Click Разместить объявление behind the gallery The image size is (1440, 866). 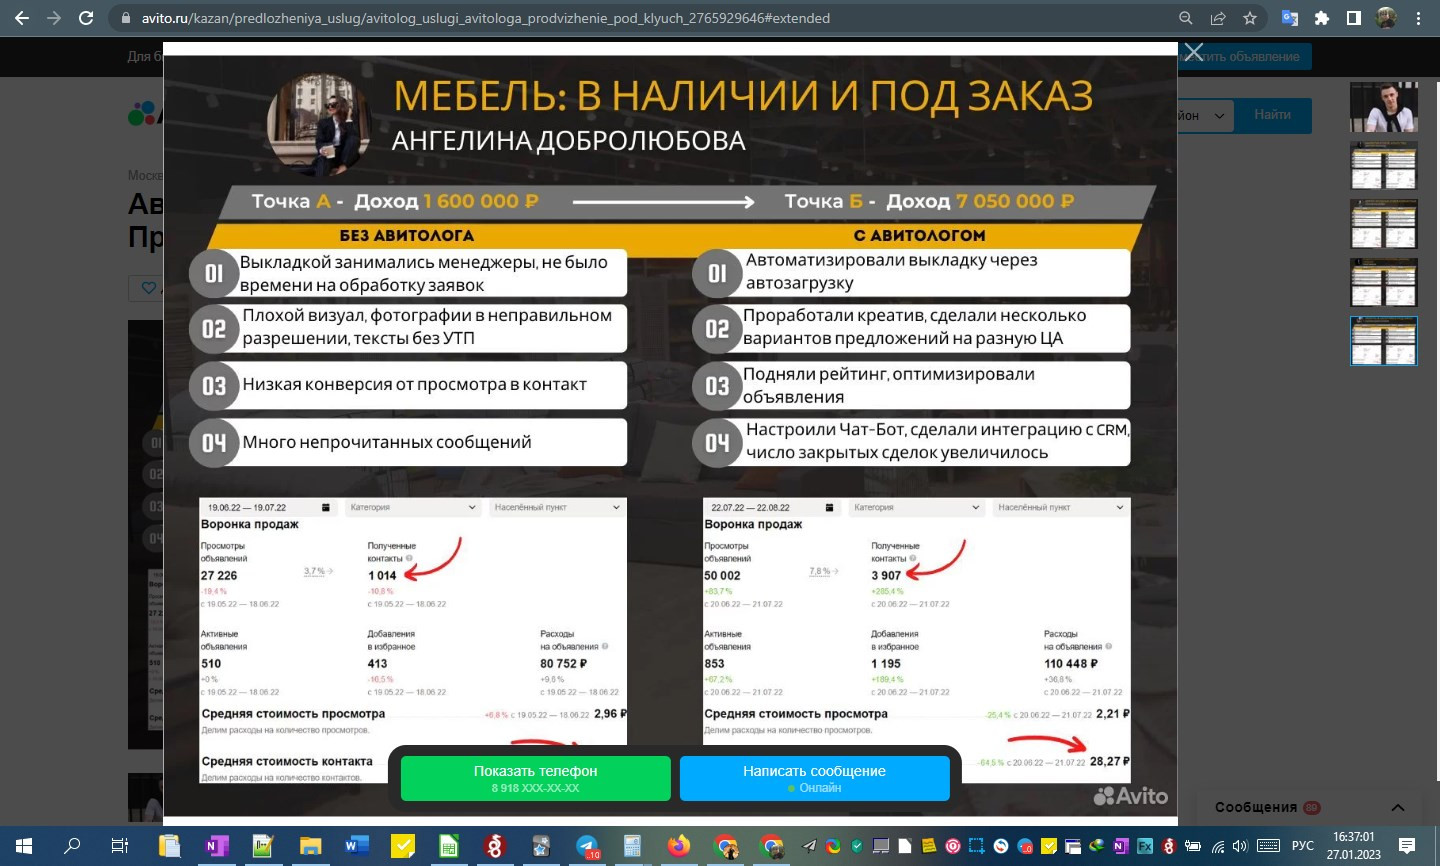coord(1245,57)
